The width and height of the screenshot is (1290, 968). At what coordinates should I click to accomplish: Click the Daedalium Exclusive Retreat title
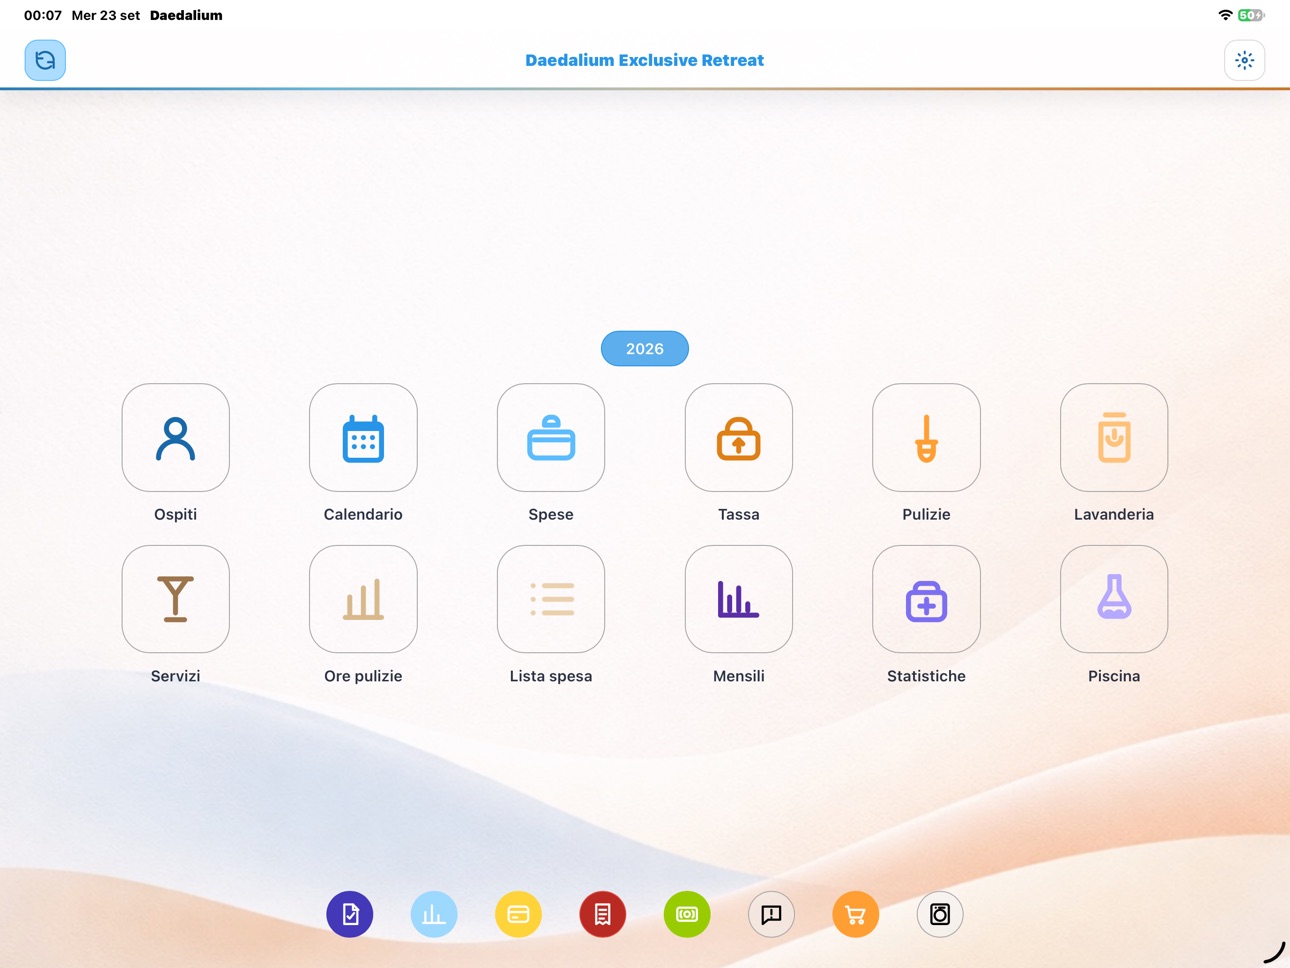pyautogui.click(x=645, y=60)
